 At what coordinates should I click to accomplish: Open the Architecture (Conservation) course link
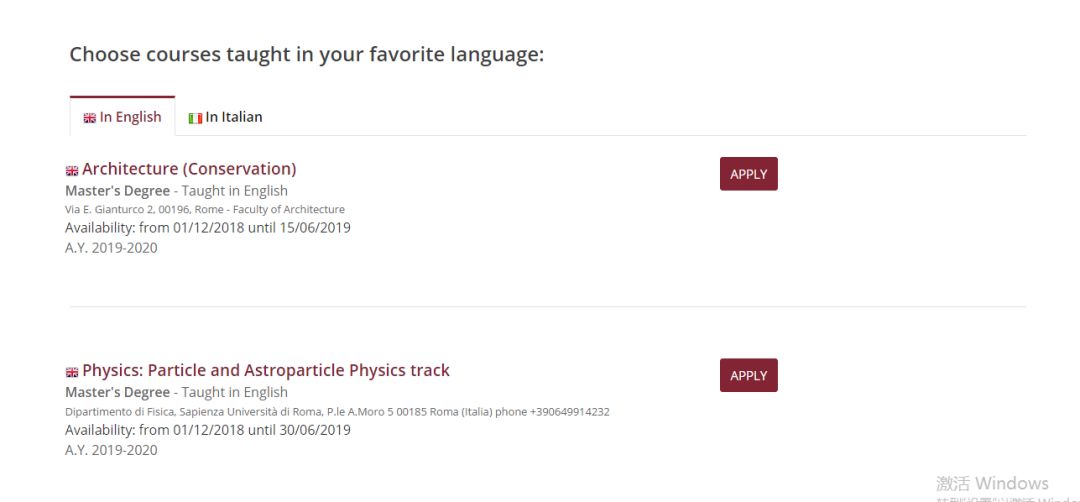click(189, 169)
